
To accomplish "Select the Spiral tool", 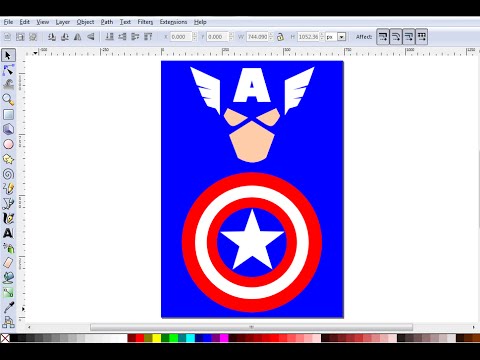I will click(x=8, y=174).
